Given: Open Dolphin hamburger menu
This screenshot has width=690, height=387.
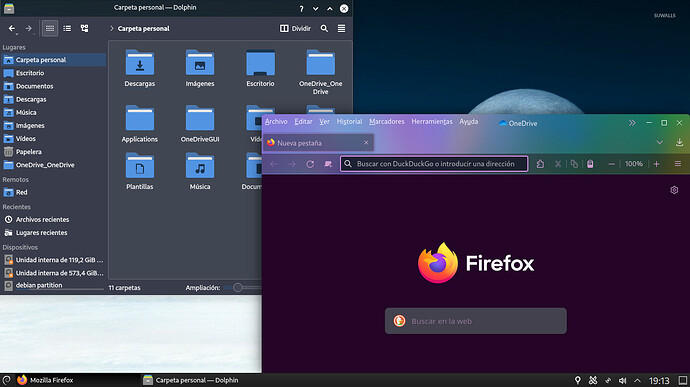Looking at the screenshot, I should [x=341, y=28].
